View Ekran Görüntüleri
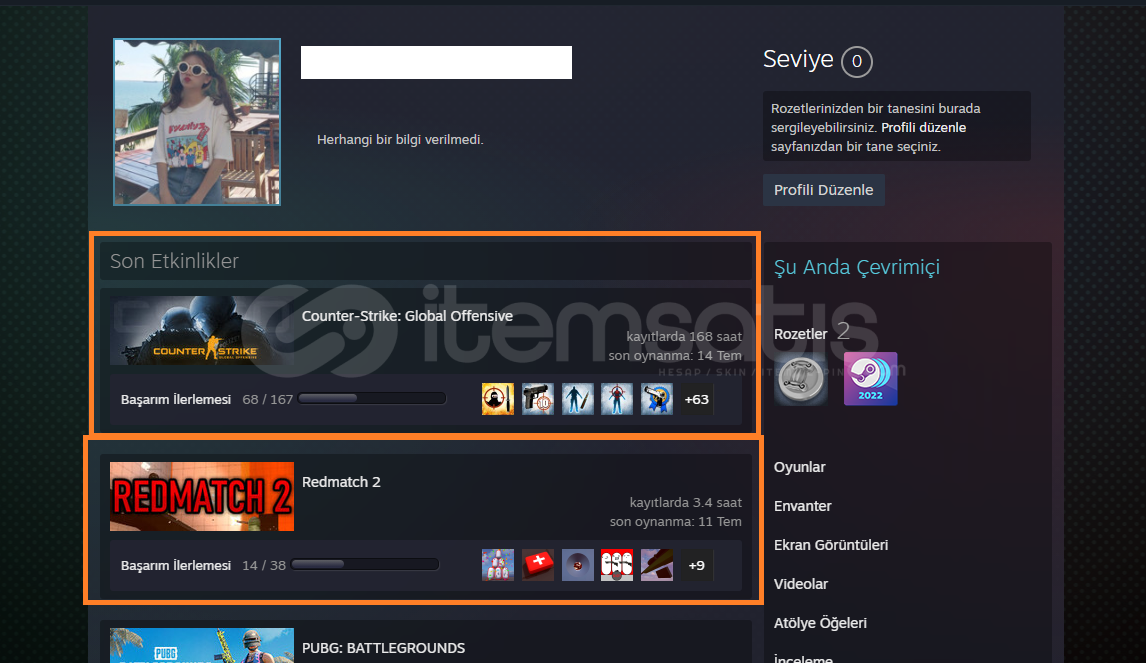This screenshot has width=1146, height=663. (x=831, y=545)
